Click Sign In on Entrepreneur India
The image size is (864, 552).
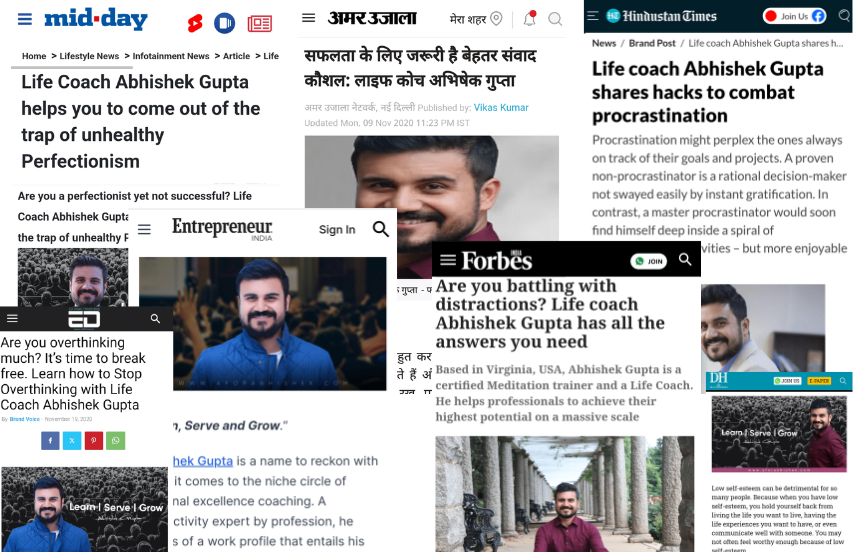(x=337, y=230)
